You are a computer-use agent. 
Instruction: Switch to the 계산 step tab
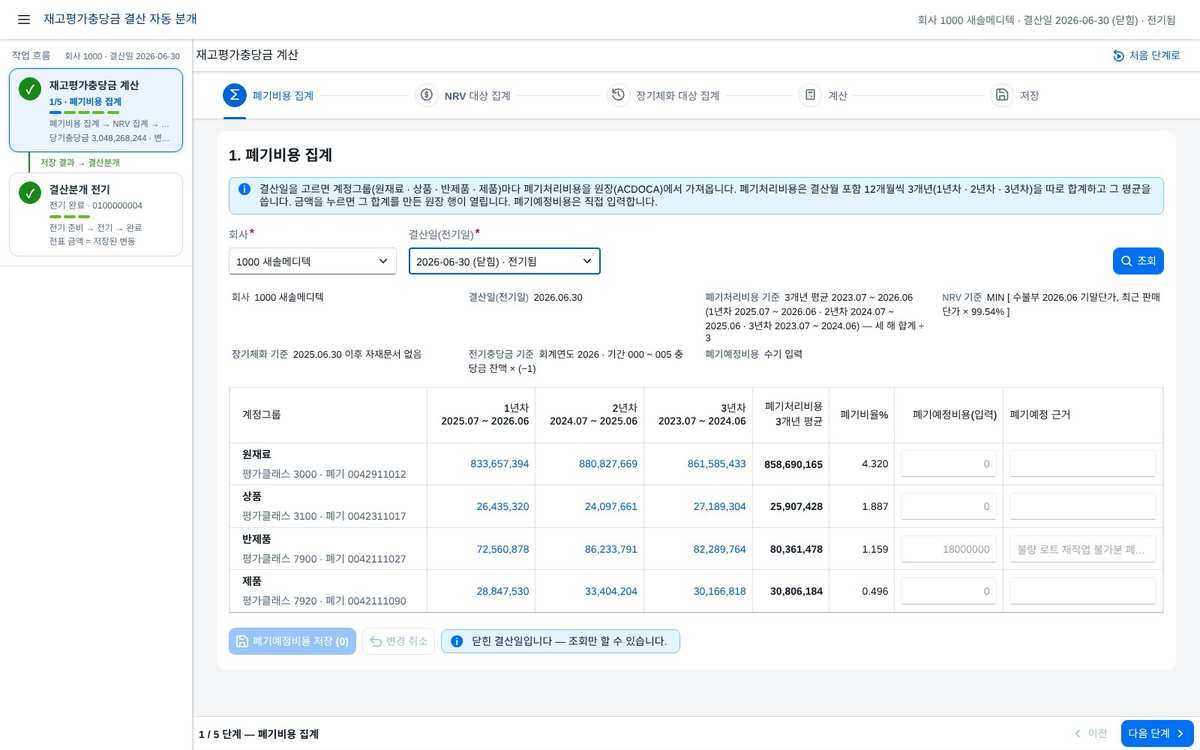[x=823, y=96]
